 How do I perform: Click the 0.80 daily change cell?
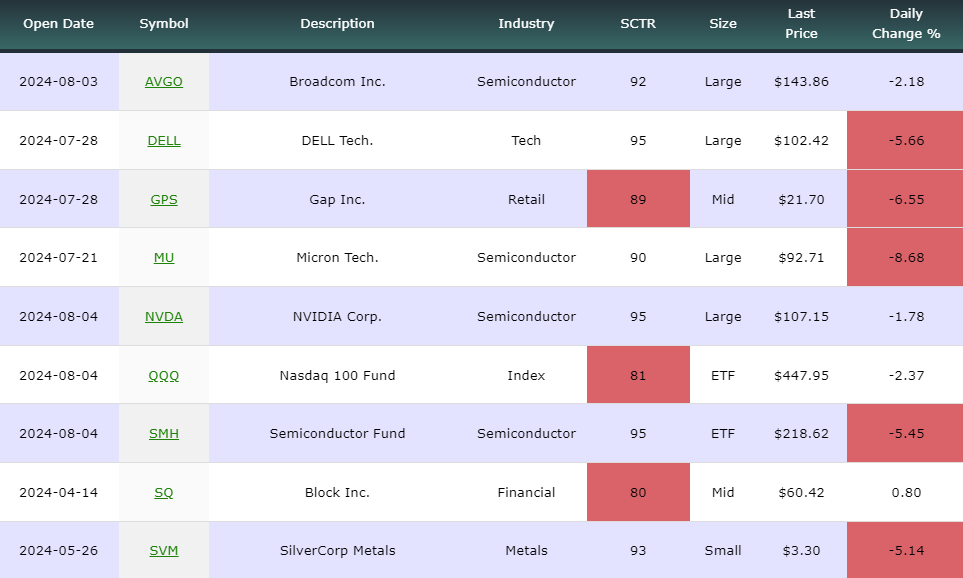[906, 493]
